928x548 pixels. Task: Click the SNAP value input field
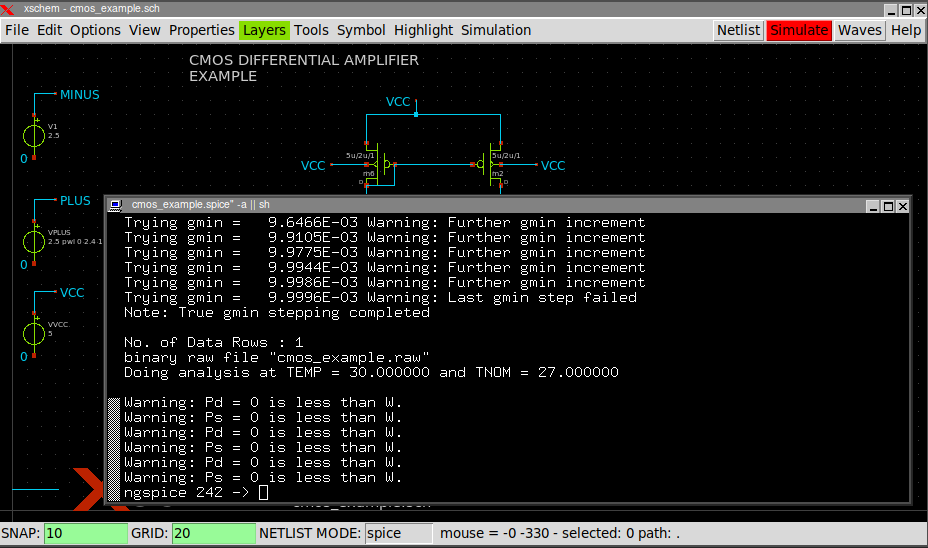coord(85,533)
